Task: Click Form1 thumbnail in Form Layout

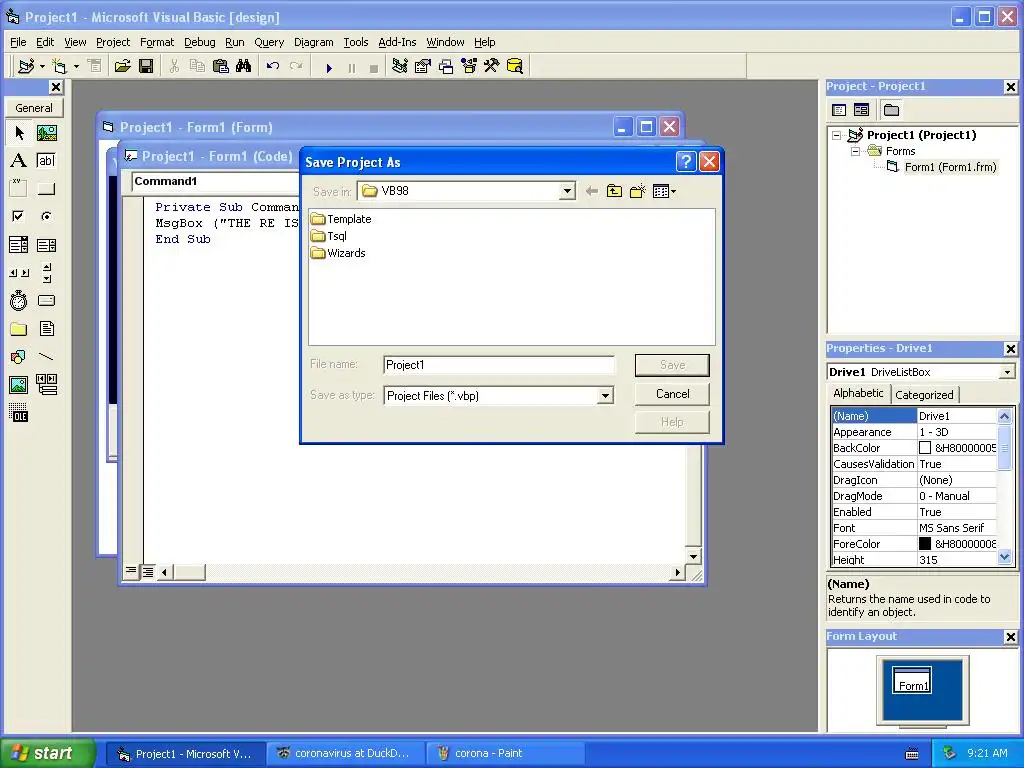Action: (912, 681)
